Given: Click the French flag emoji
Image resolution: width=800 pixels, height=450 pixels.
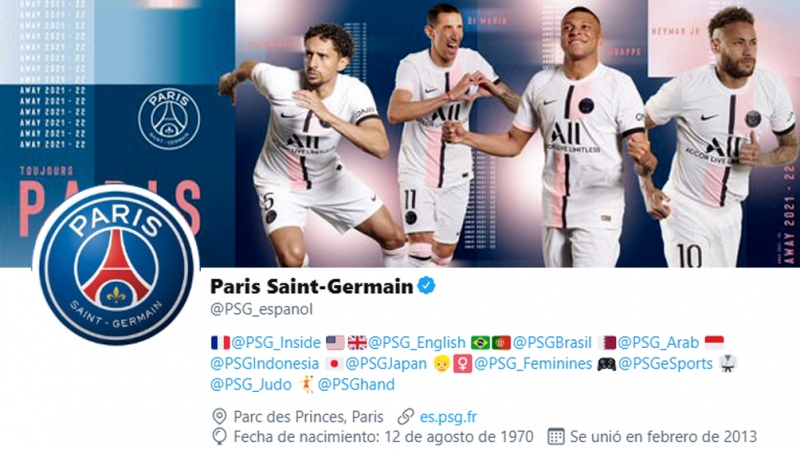Looking at the screenshot, I should (220, 342).
